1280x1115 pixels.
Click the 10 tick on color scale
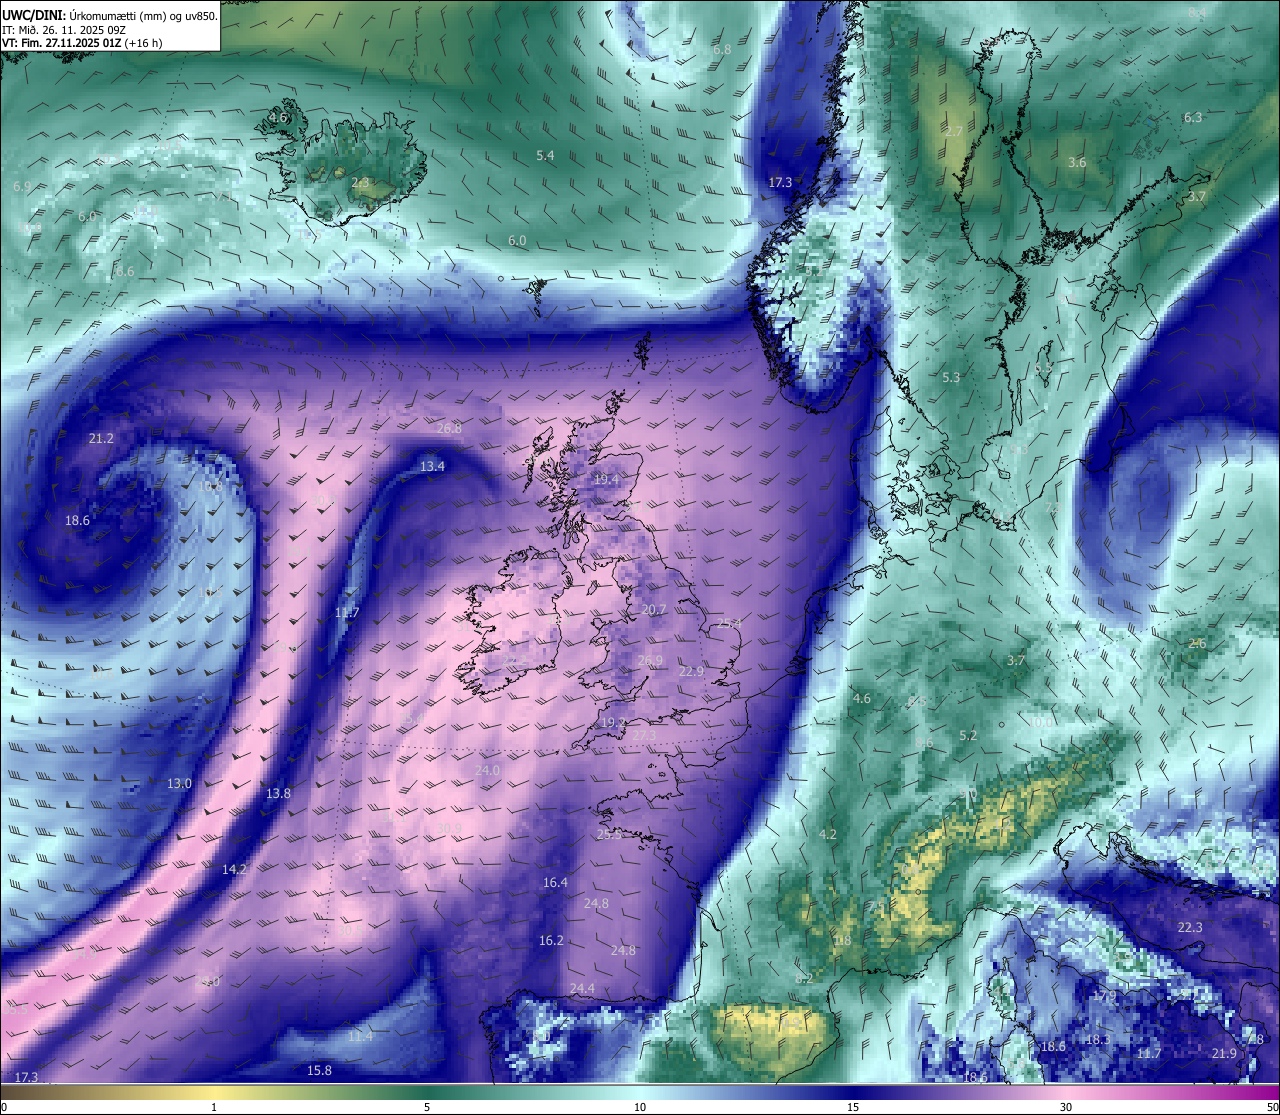pos(640,1107)
